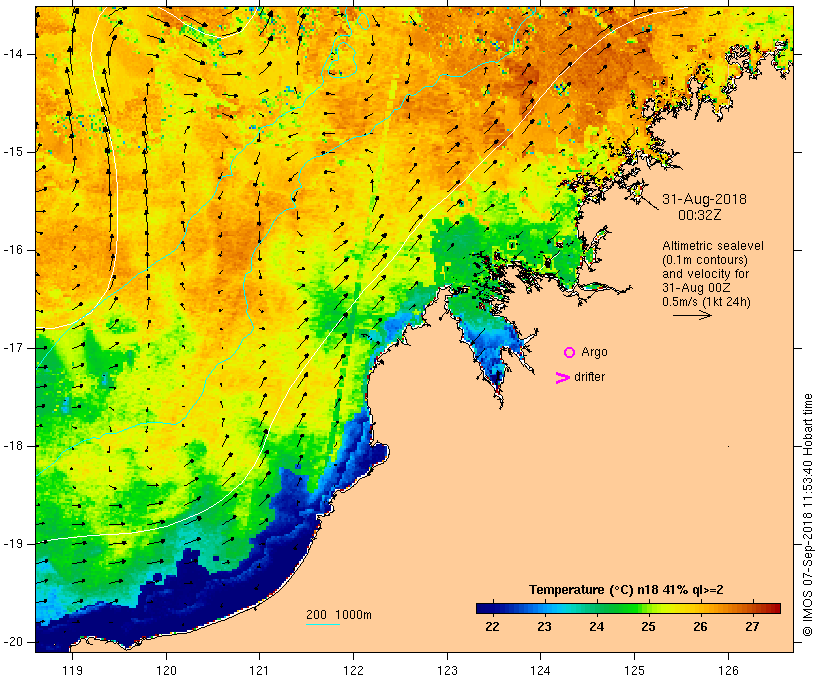
Task: Click the cyan 200m depth legend line
Action: pyautogui.click(x=323, y=625)
